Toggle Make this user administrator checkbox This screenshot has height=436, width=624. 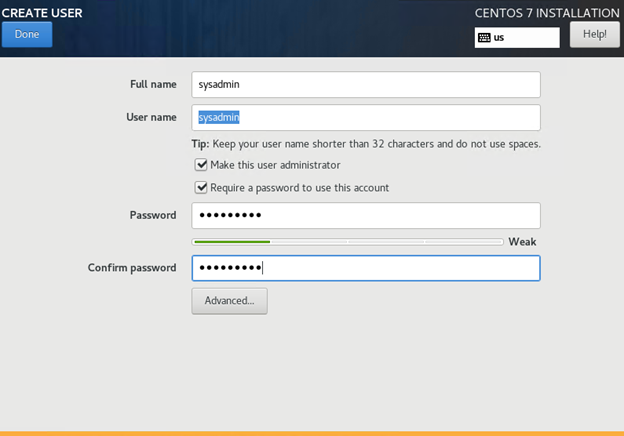[201, 165]
